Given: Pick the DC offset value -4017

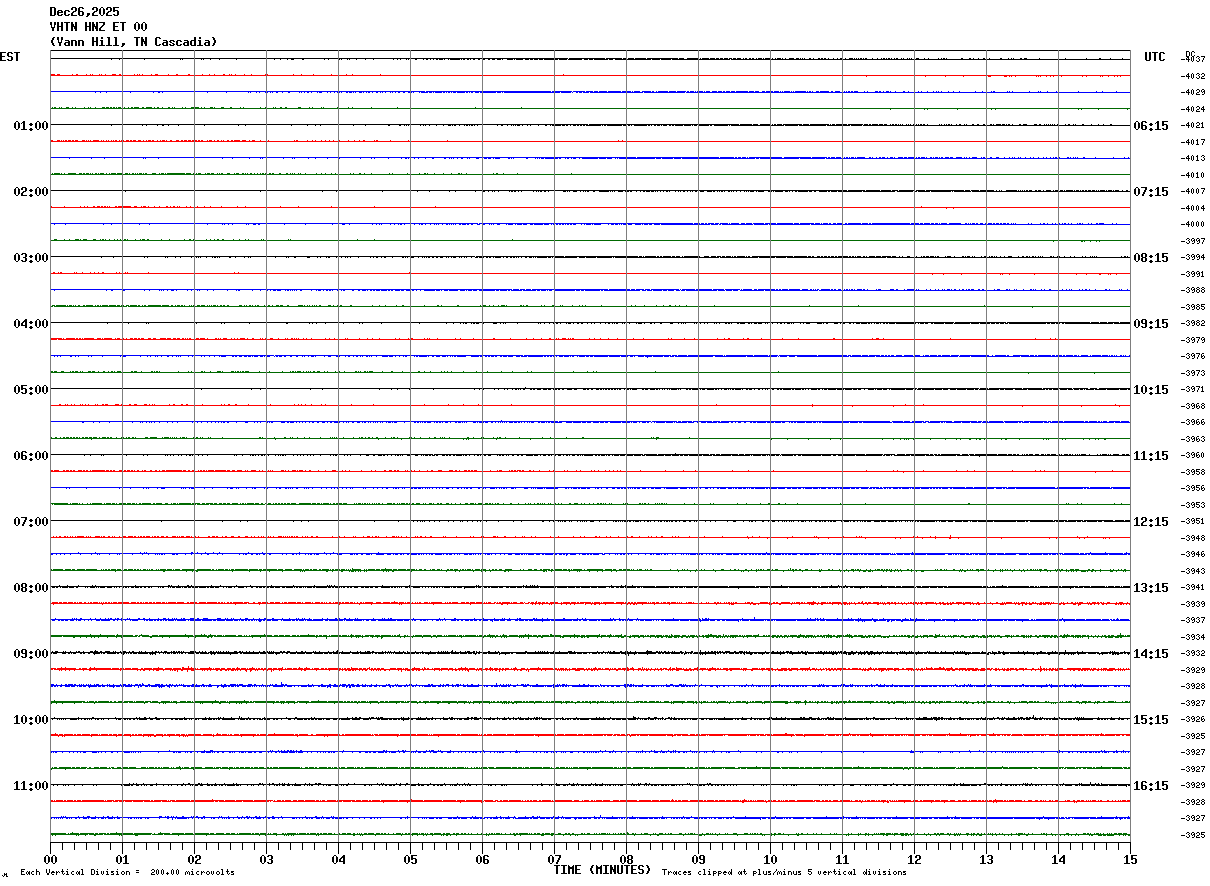Looking at the screenshot, I should [x=1193, y=142].
